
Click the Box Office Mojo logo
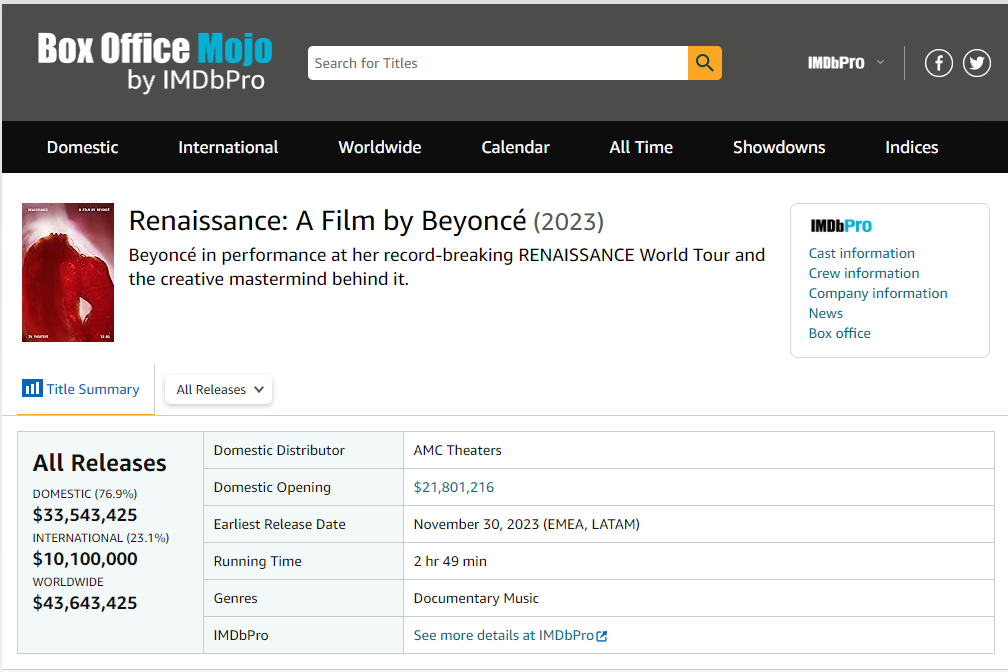(155, 62)
